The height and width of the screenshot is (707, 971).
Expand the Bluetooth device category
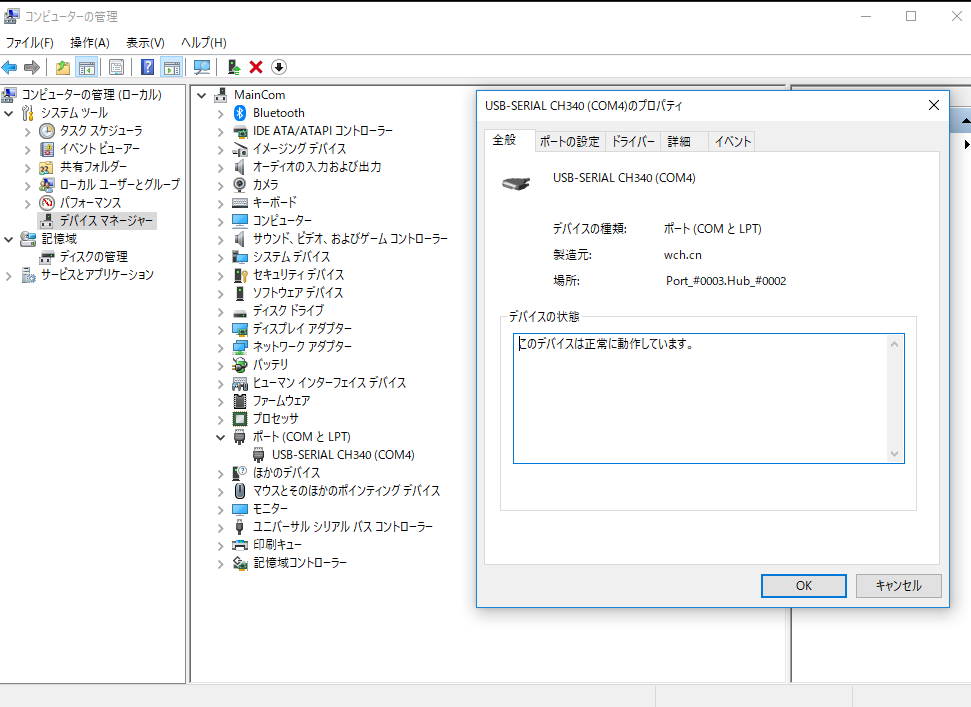coord(221,112)
